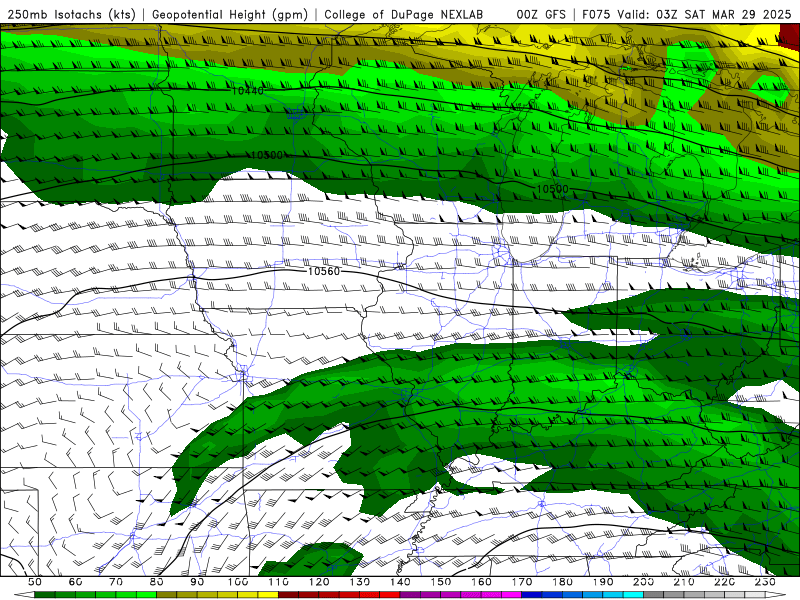This screenshot has height=600, width=800.
Task: Click the 'F075 Valid: 03Z SAT MAR 29 2025' text
Action: [x=687, y=14]
